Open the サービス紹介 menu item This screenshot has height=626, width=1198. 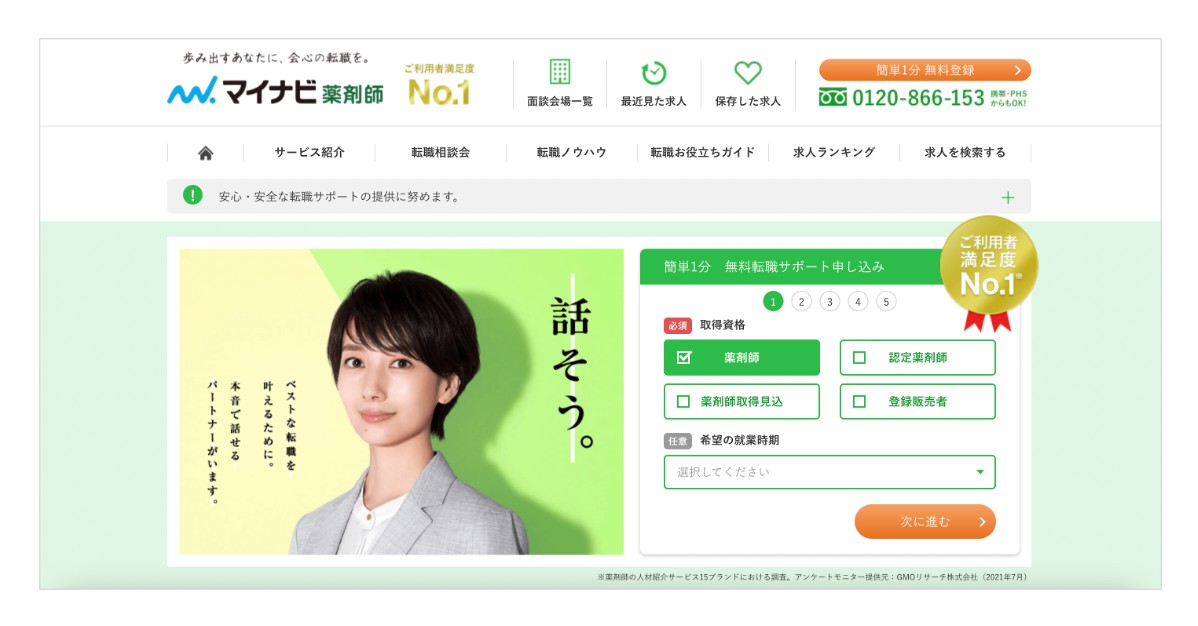tap(309, 152)
